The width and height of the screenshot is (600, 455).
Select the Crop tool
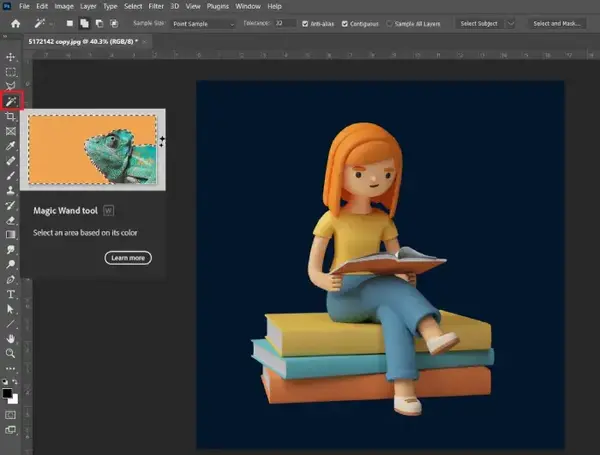click(10, 116)
